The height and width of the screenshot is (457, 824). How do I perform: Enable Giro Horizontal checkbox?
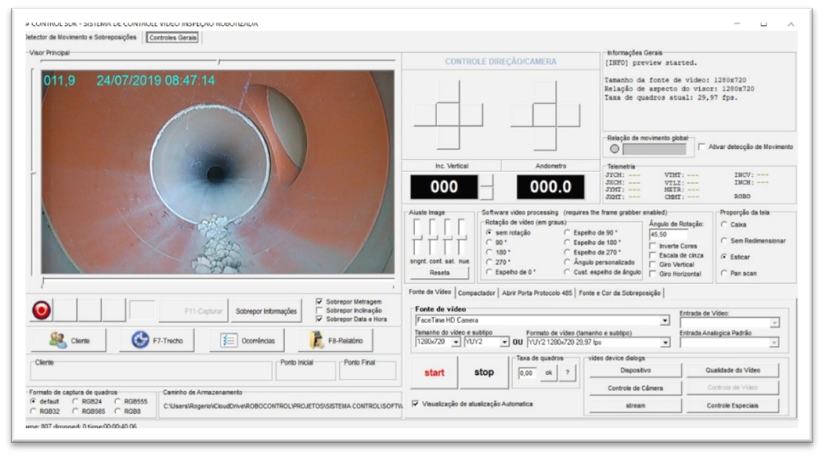(653, 274)
